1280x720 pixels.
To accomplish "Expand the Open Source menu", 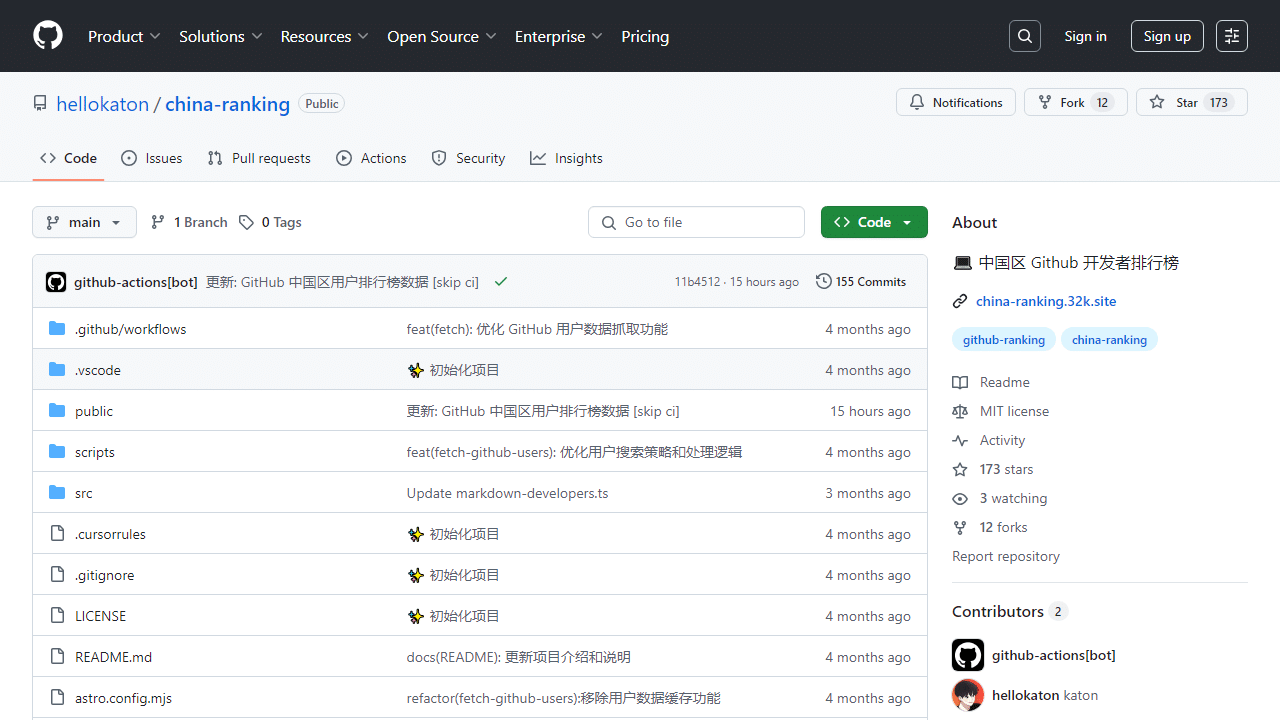I will tap(442, 36).
